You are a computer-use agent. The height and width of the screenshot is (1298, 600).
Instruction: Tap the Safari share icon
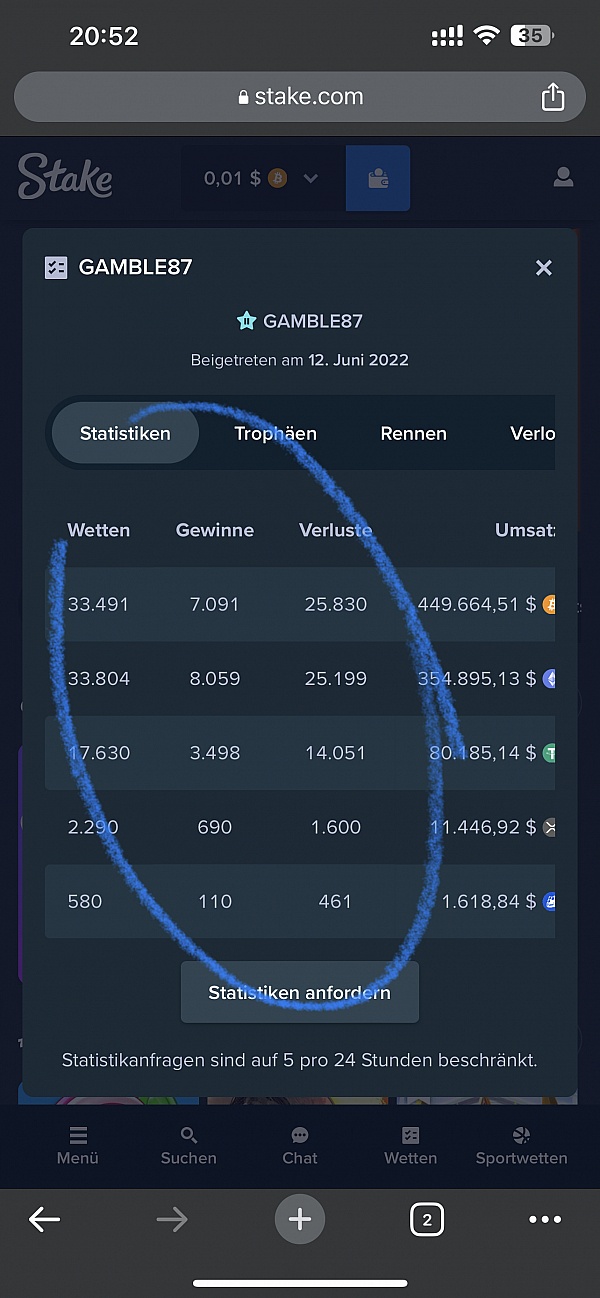[x=553, y=96]
